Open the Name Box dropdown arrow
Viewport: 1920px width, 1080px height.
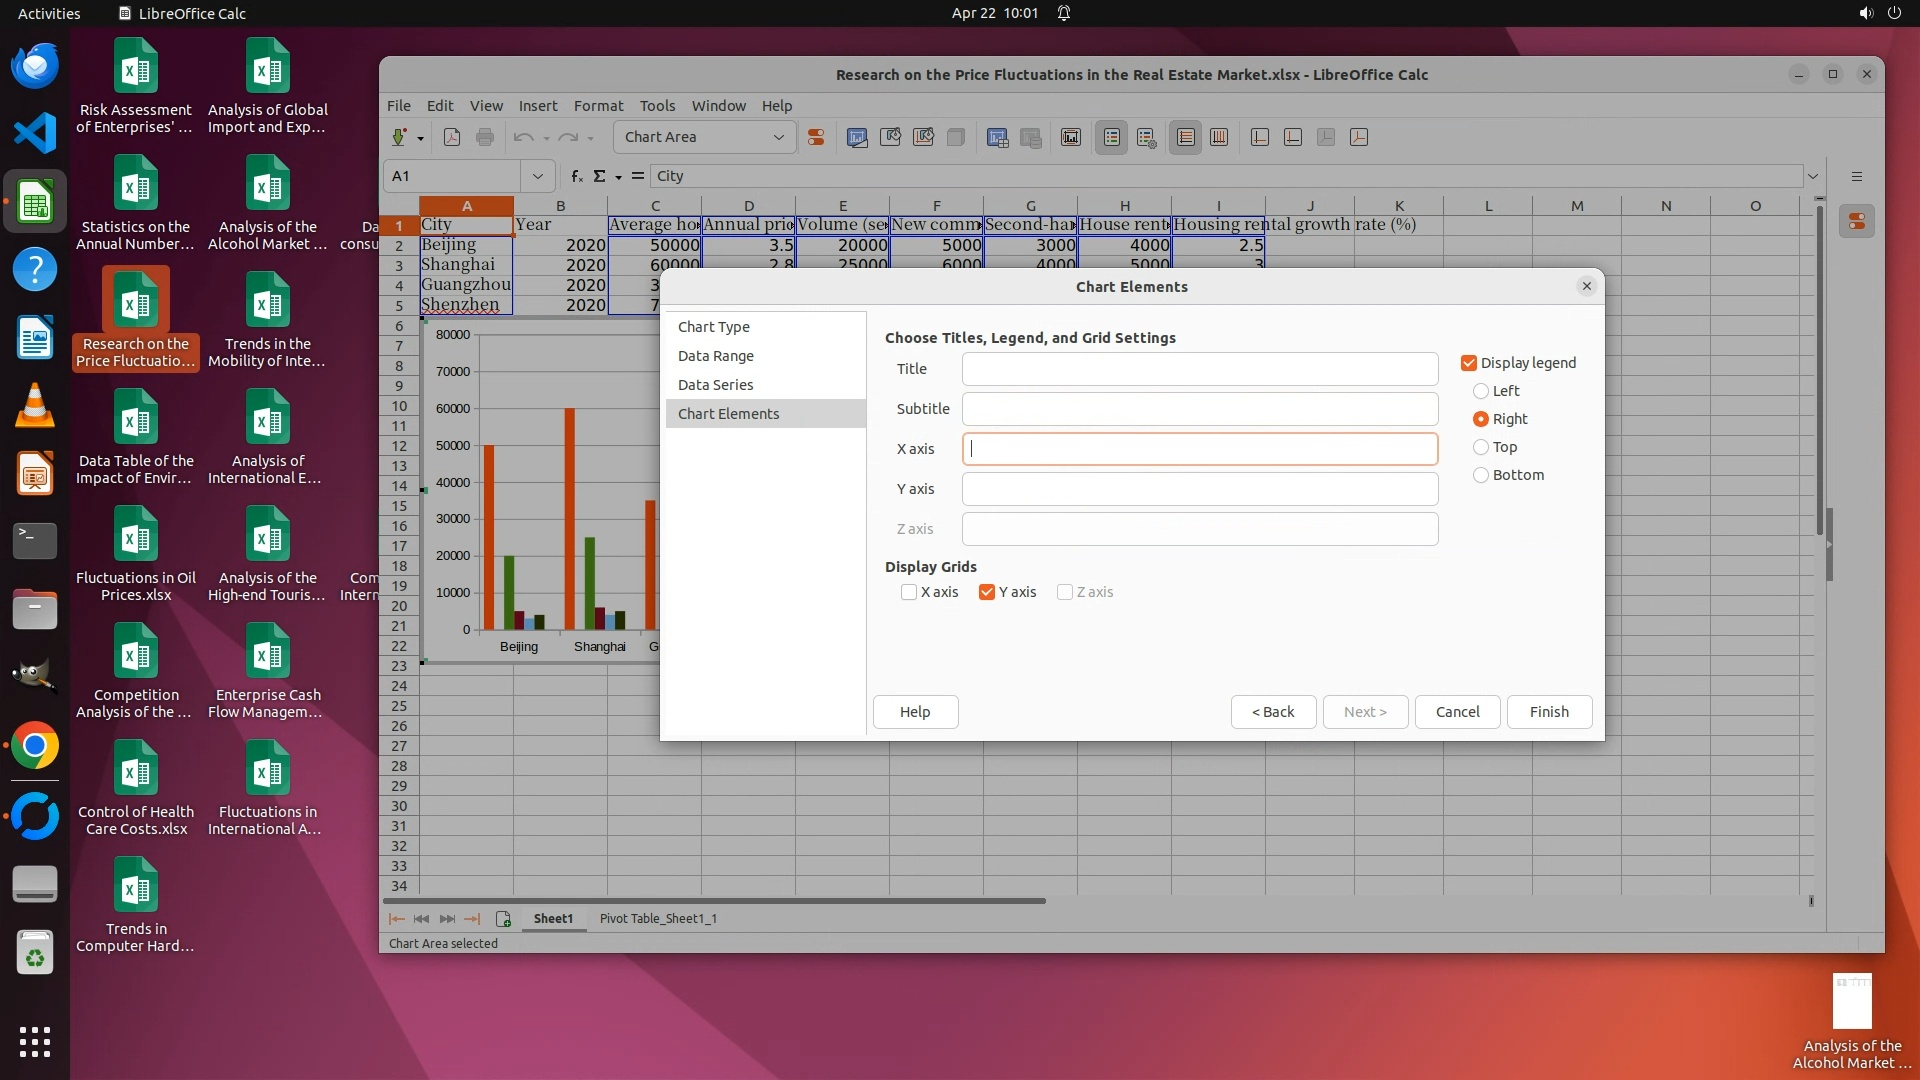point(537,176)
